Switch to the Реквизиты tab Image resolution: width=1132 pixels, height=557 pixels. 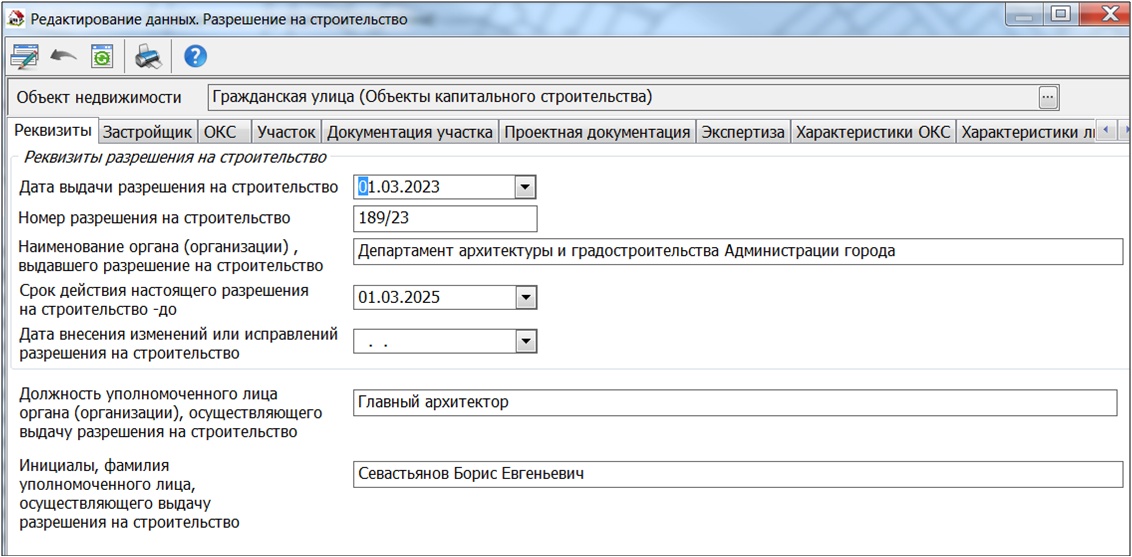pos(53,131)
